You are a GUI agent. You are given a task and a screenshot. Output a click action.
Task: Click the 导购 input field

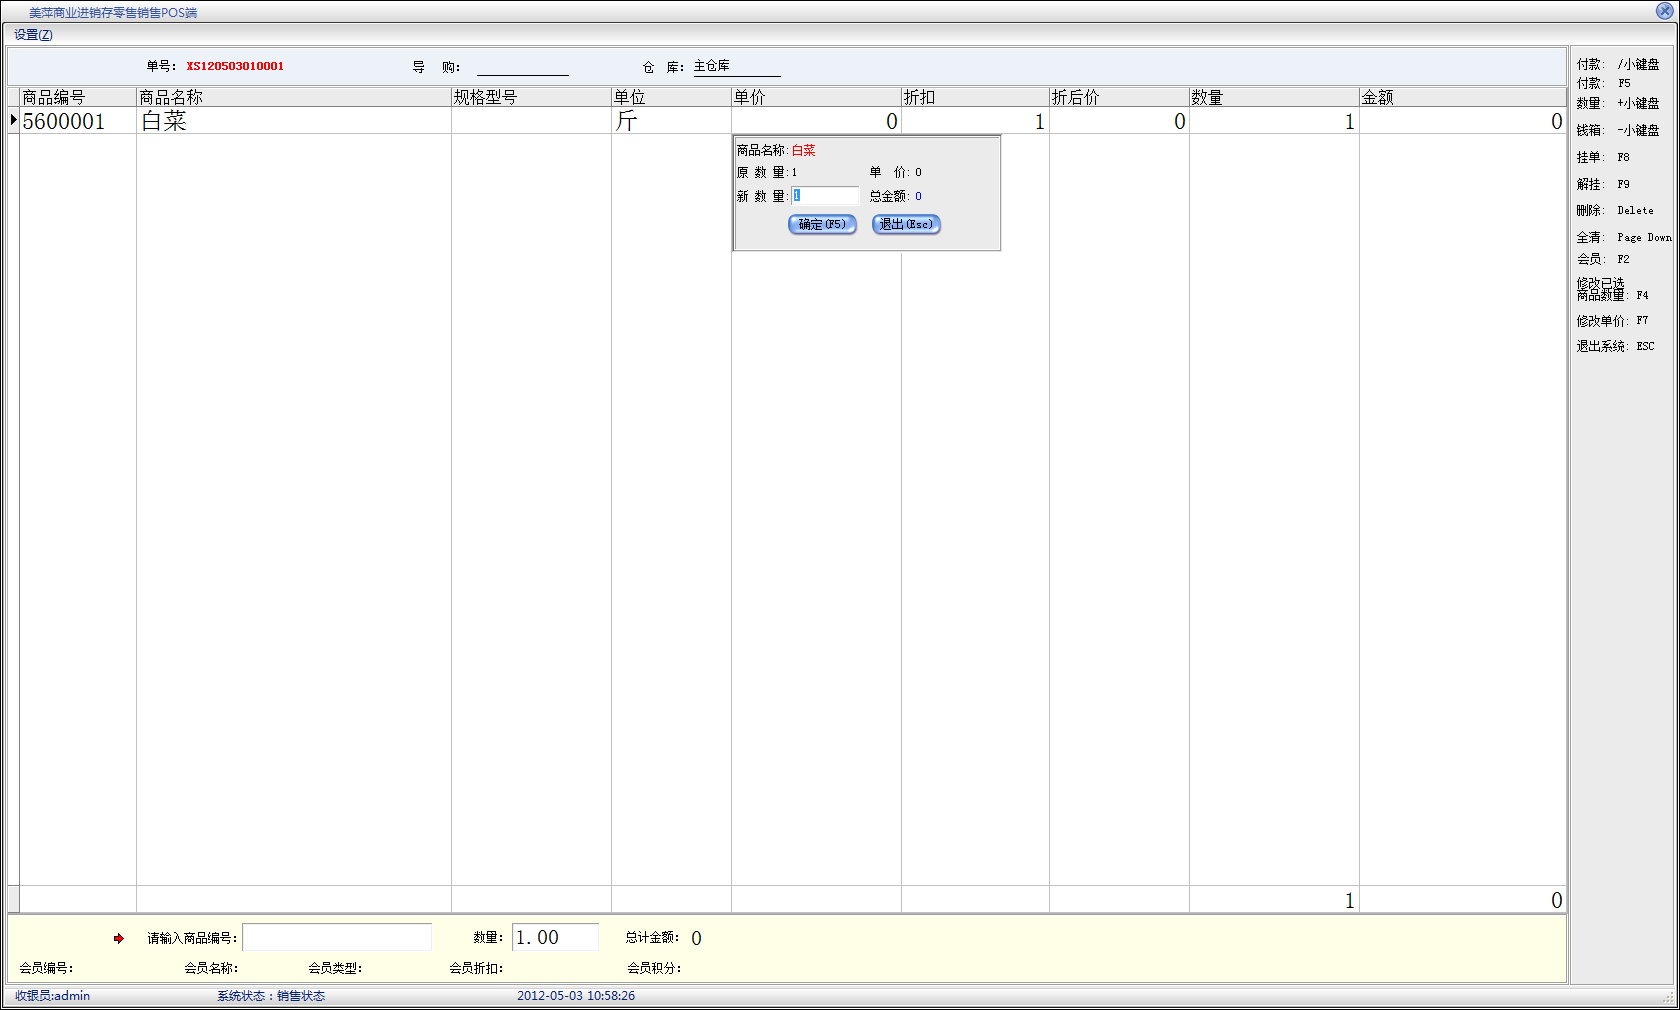pyautogui.click(x=522, y=67)
